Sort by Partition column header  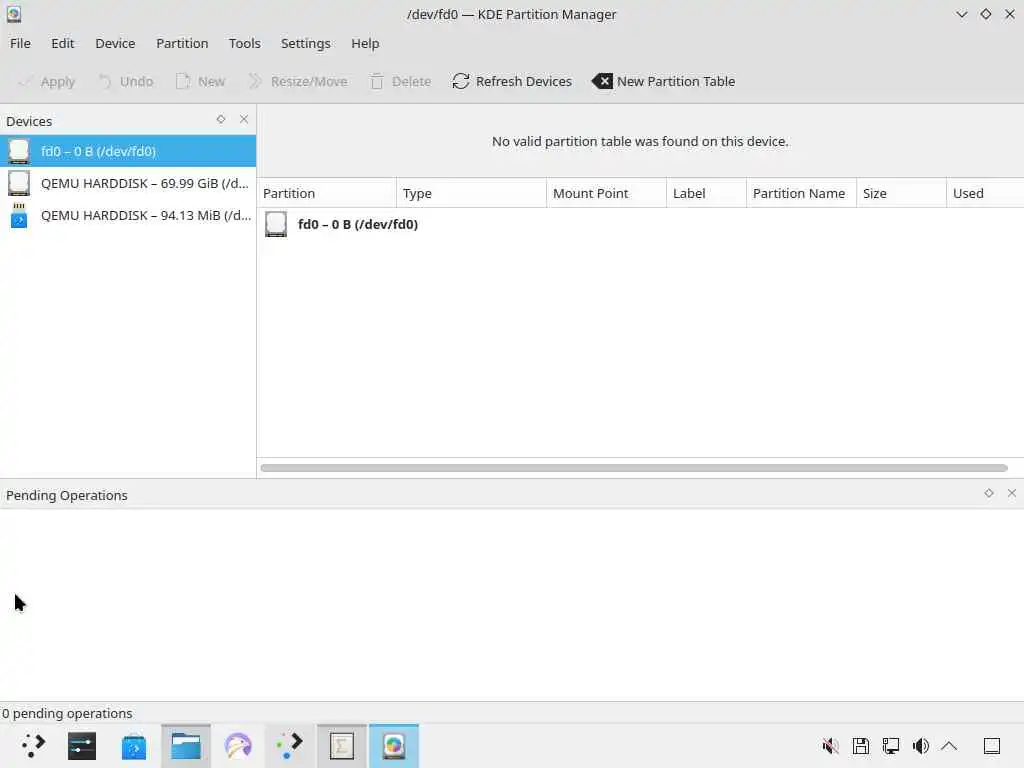[327, 193]
